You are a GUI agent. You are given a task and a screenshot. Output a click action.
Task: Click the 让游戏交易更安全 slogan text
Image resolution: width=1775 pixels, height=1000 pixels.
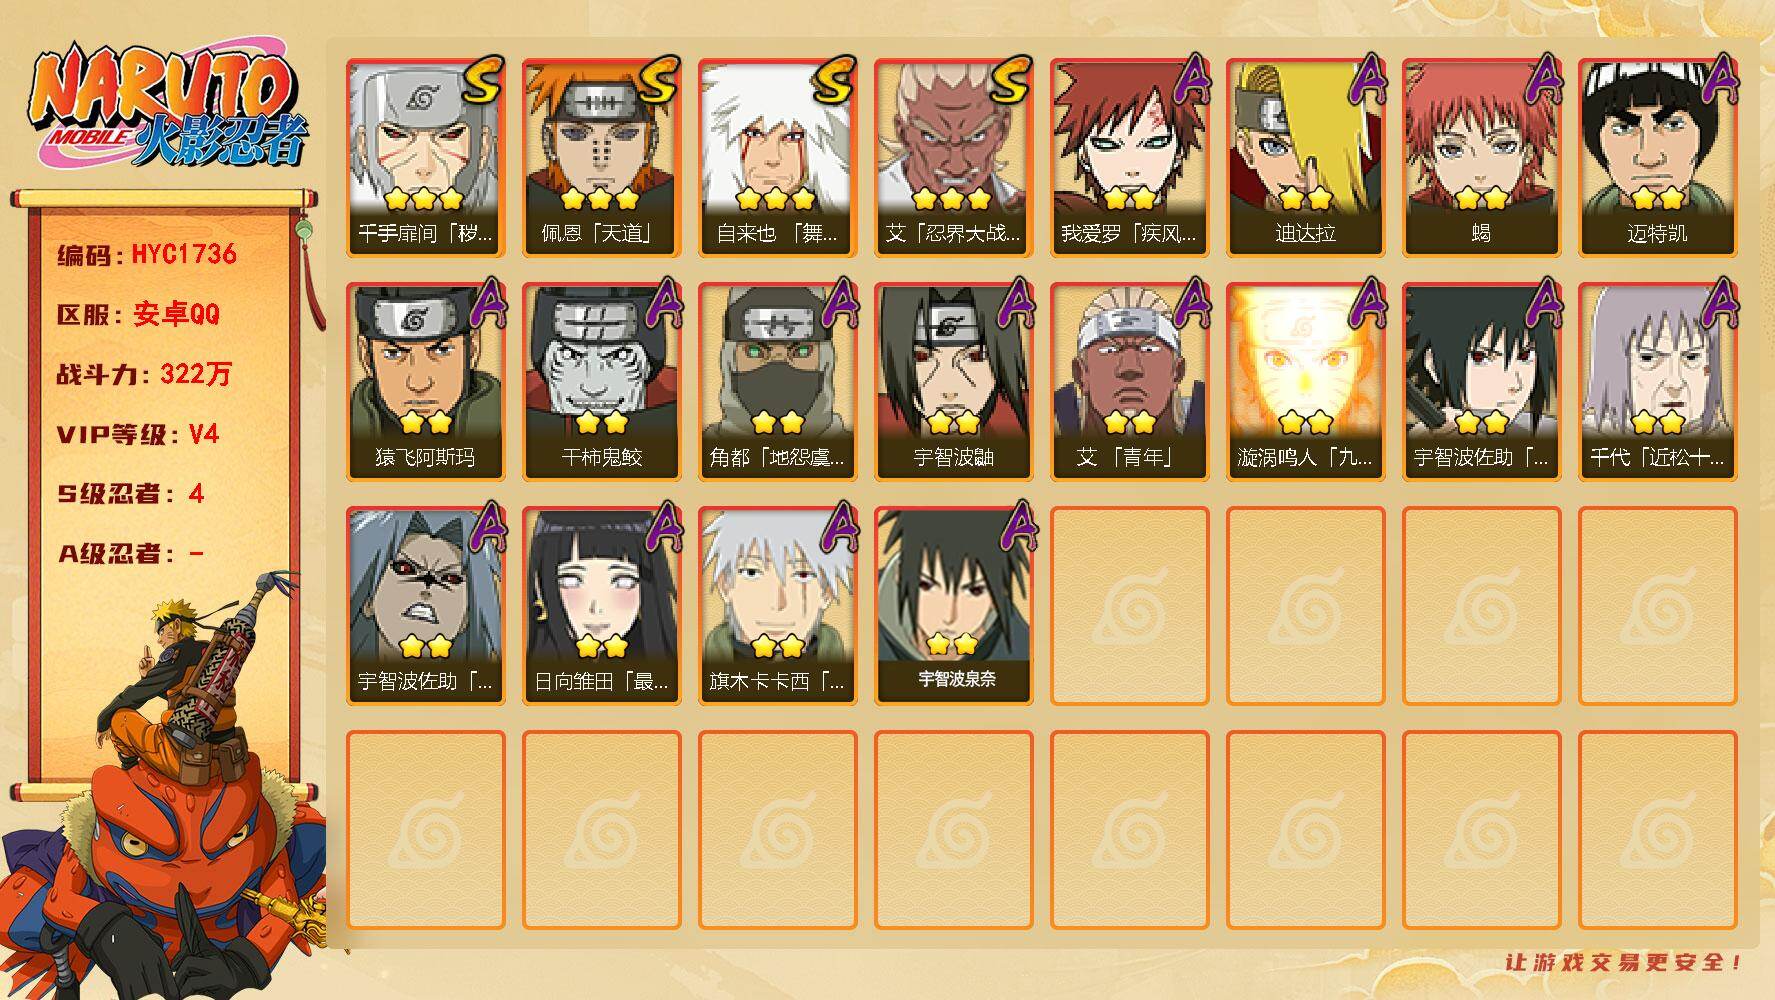(1625, 962)
